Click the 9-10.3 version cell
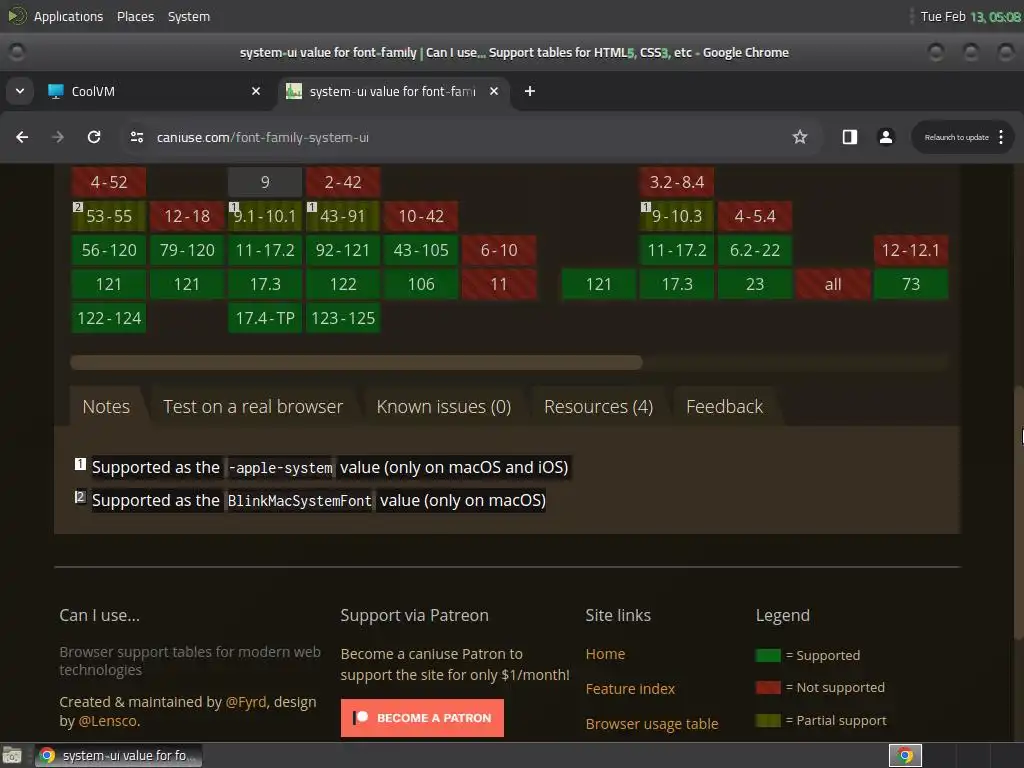The height and width of the screenshot is (768, 1024). pyautogui.click(x=677, y=216)
